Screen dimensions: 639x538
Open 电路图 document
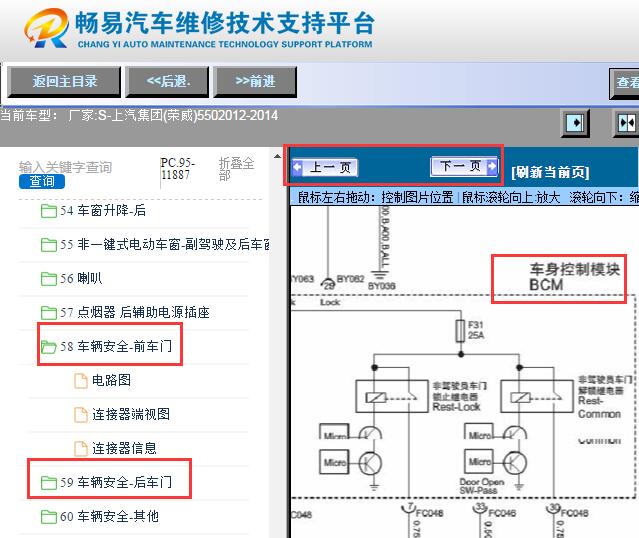[112, 380]
